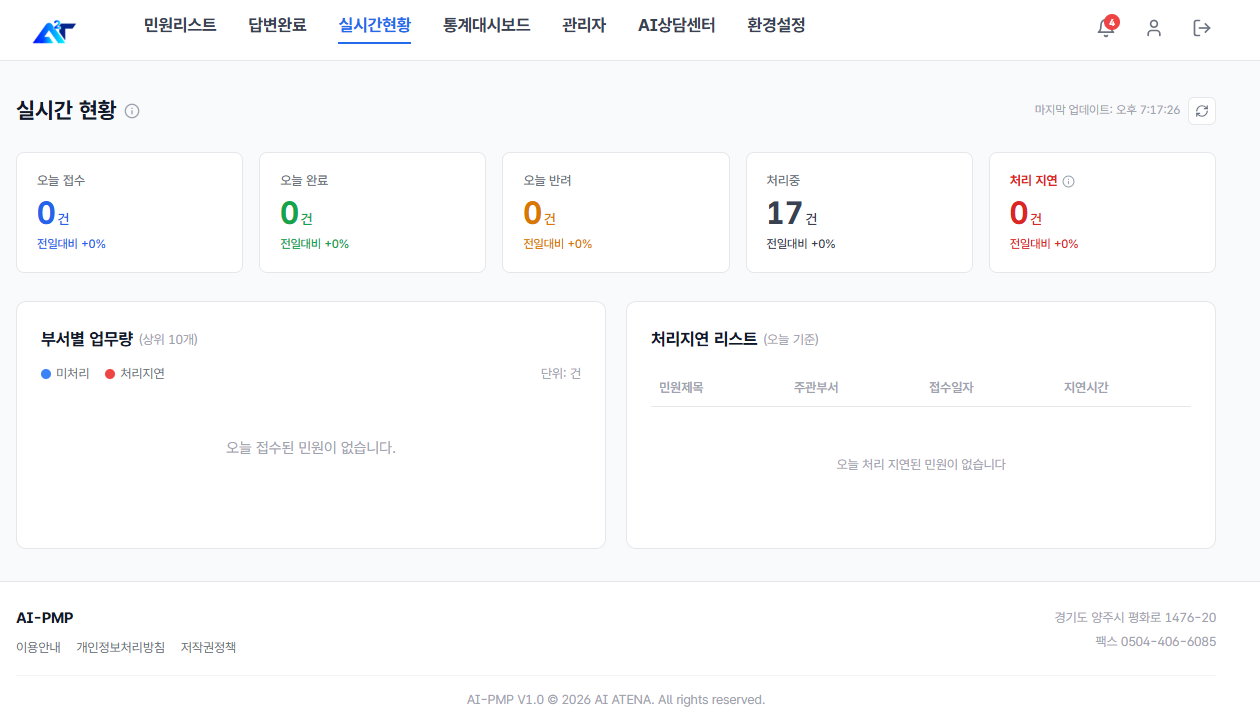The height and width of the screenshot is (720, 1260).
Task: Go to the 답변완료 menu
Action: coord(278,26)
